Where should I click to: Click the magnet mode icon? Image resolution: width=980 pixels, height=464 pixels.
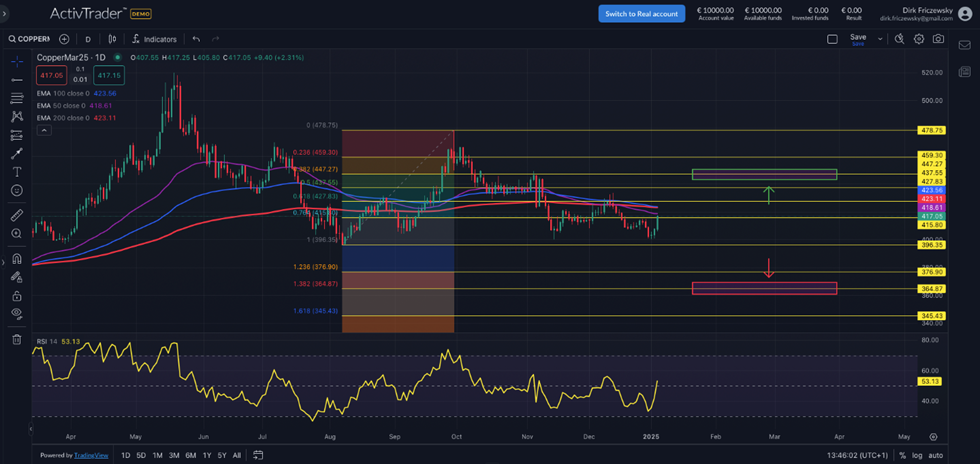pyautogui.click(x=16, y=259)
